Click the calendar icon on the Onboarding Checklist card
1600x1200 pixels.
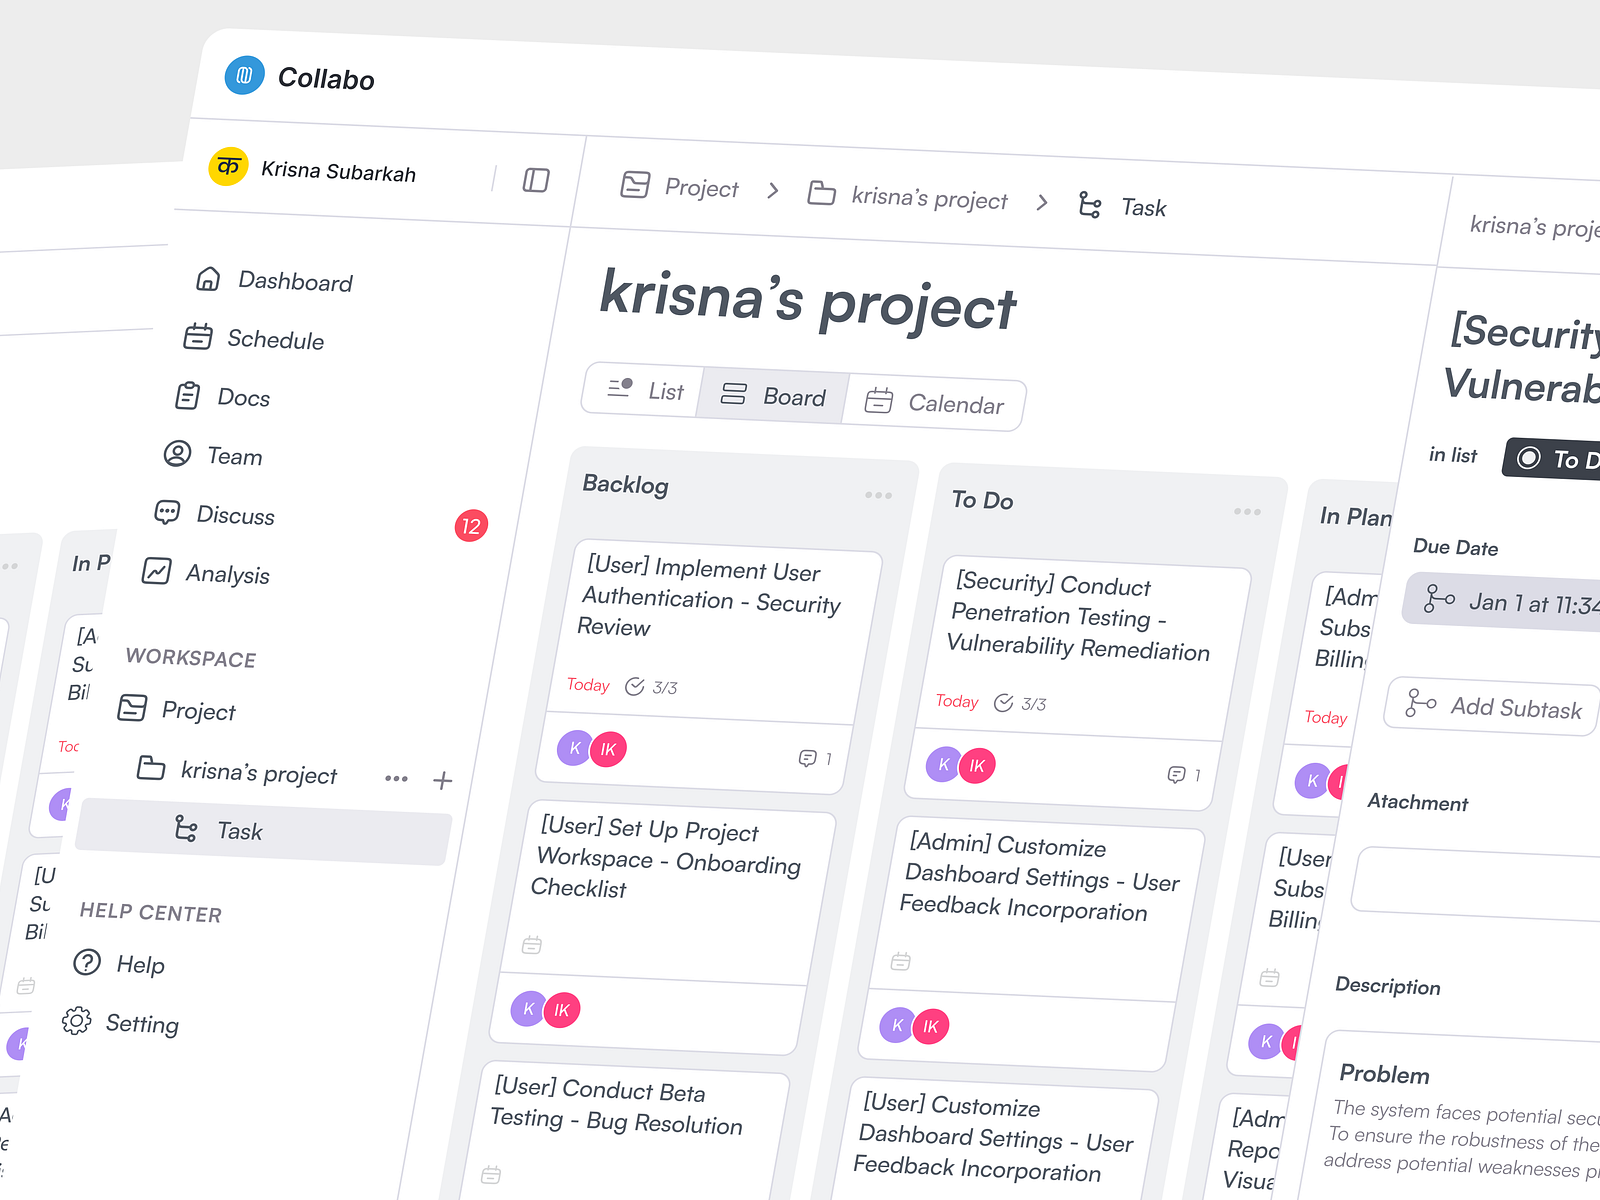(x=533, y=944)
